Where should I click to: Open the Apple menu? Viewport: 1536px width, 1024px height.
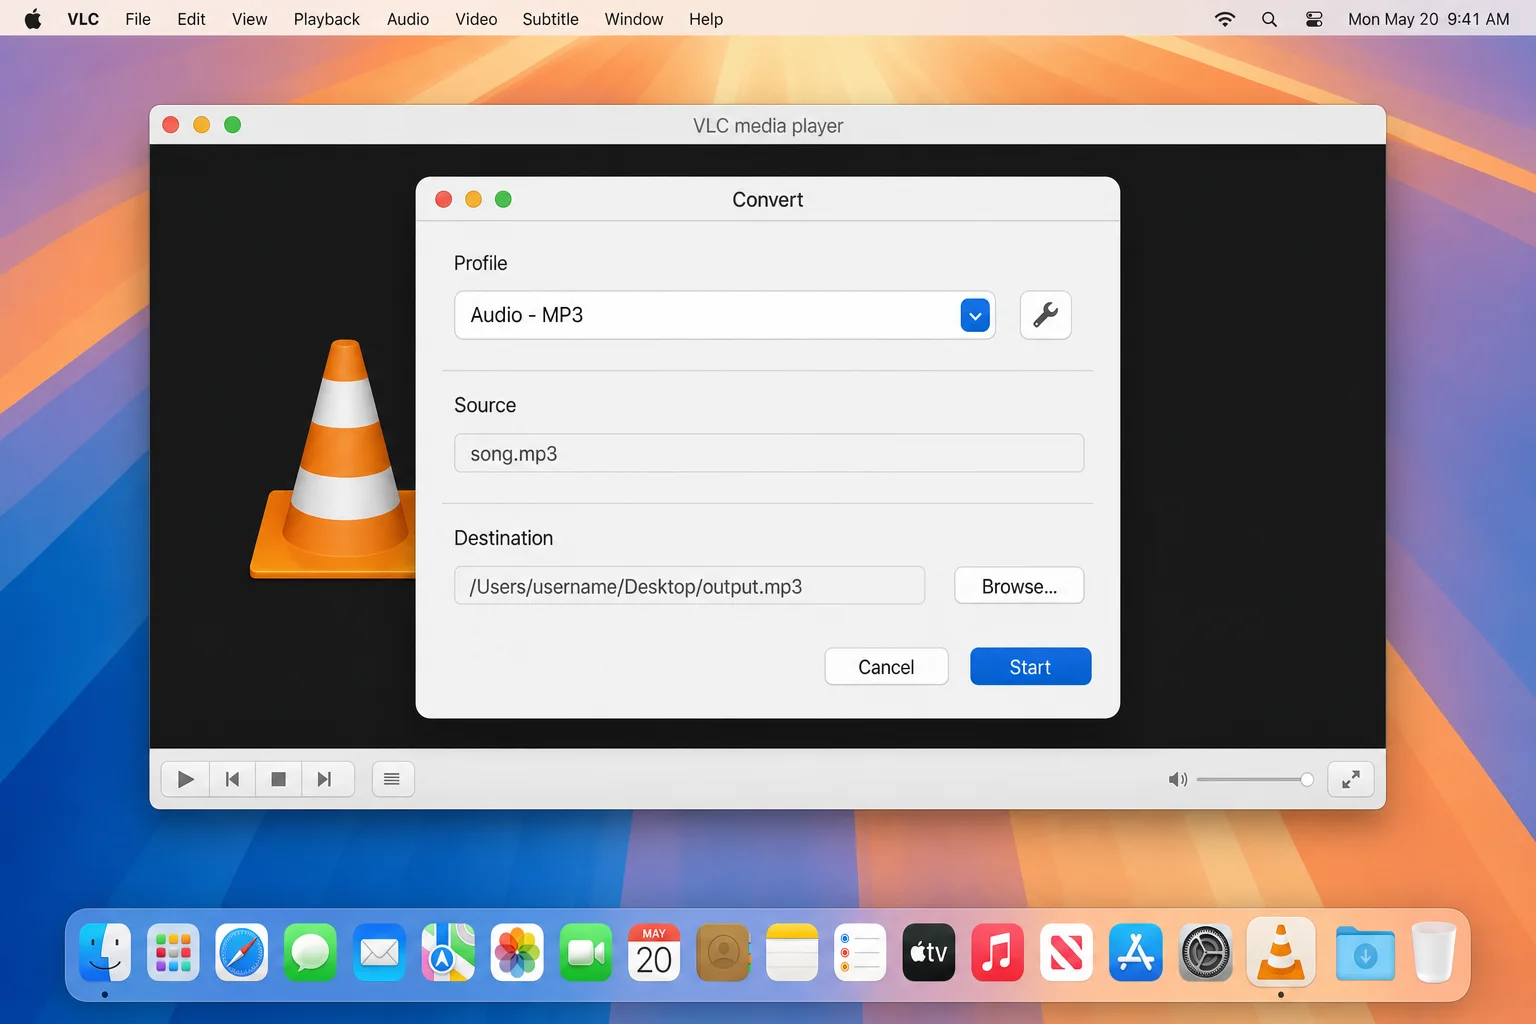(33, 19)
